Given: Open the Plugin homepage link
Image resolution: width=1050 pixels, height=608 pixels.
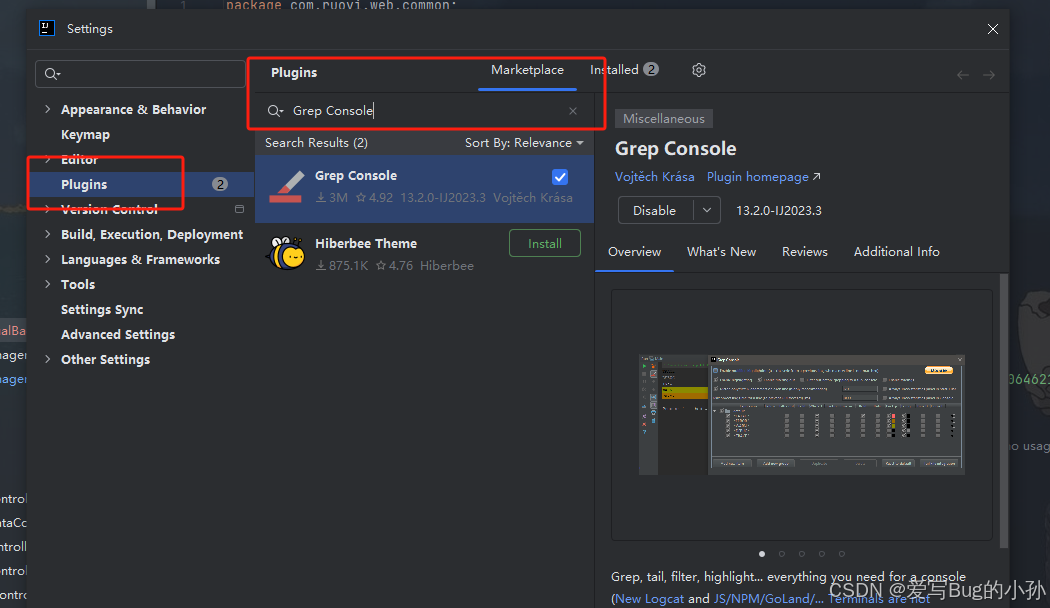Looking at the screenshot, I should click(x=763, y=177).
